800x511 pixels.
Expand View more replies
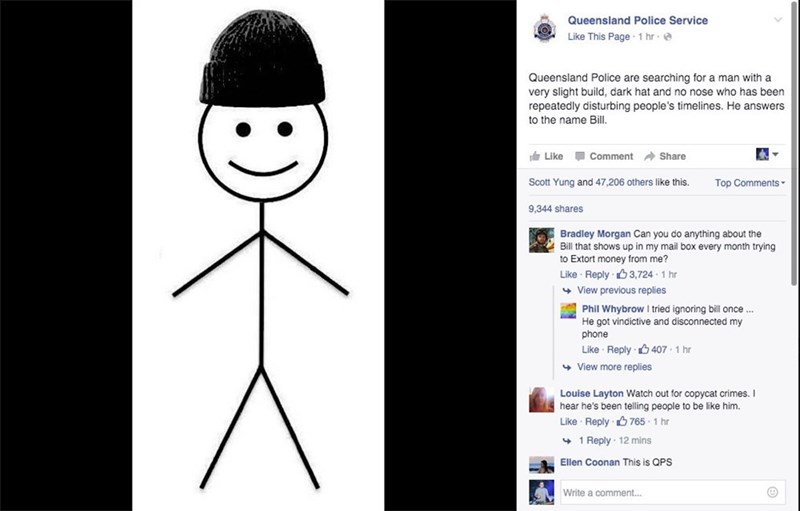point(614,367)
